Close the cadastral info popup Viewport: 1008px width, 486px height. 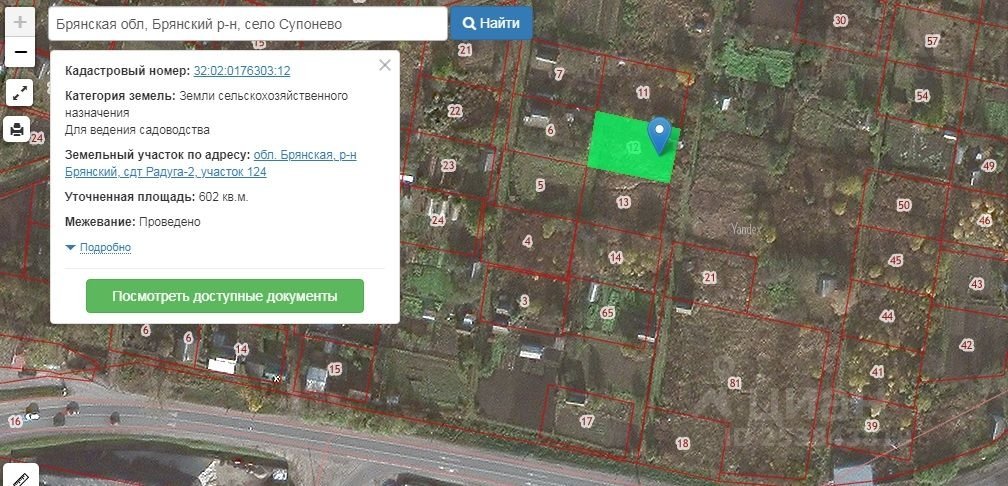click(x=384, y=65)
